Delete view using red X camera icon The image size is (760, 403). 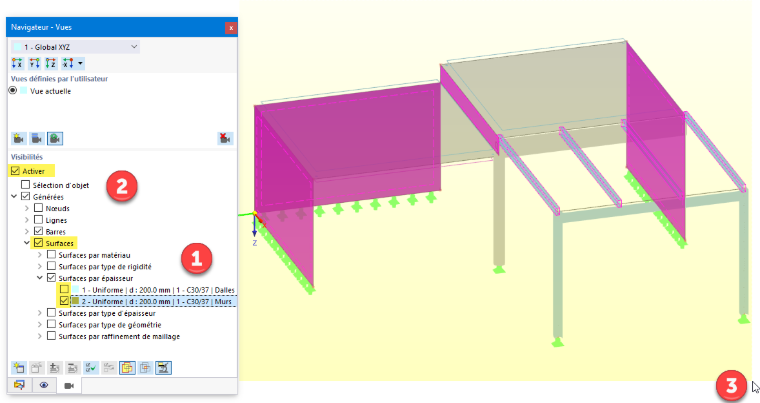225,139
